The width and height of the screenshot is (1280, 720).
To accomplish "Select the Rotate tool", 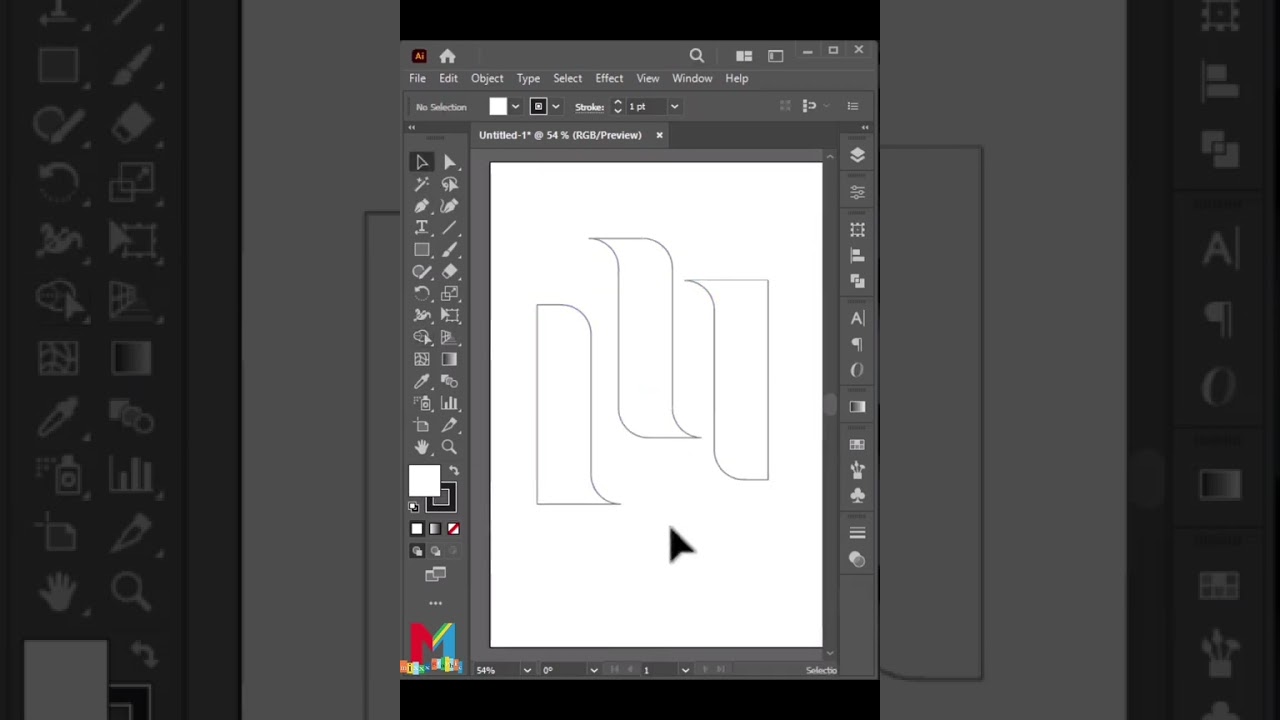I will 422,294.
